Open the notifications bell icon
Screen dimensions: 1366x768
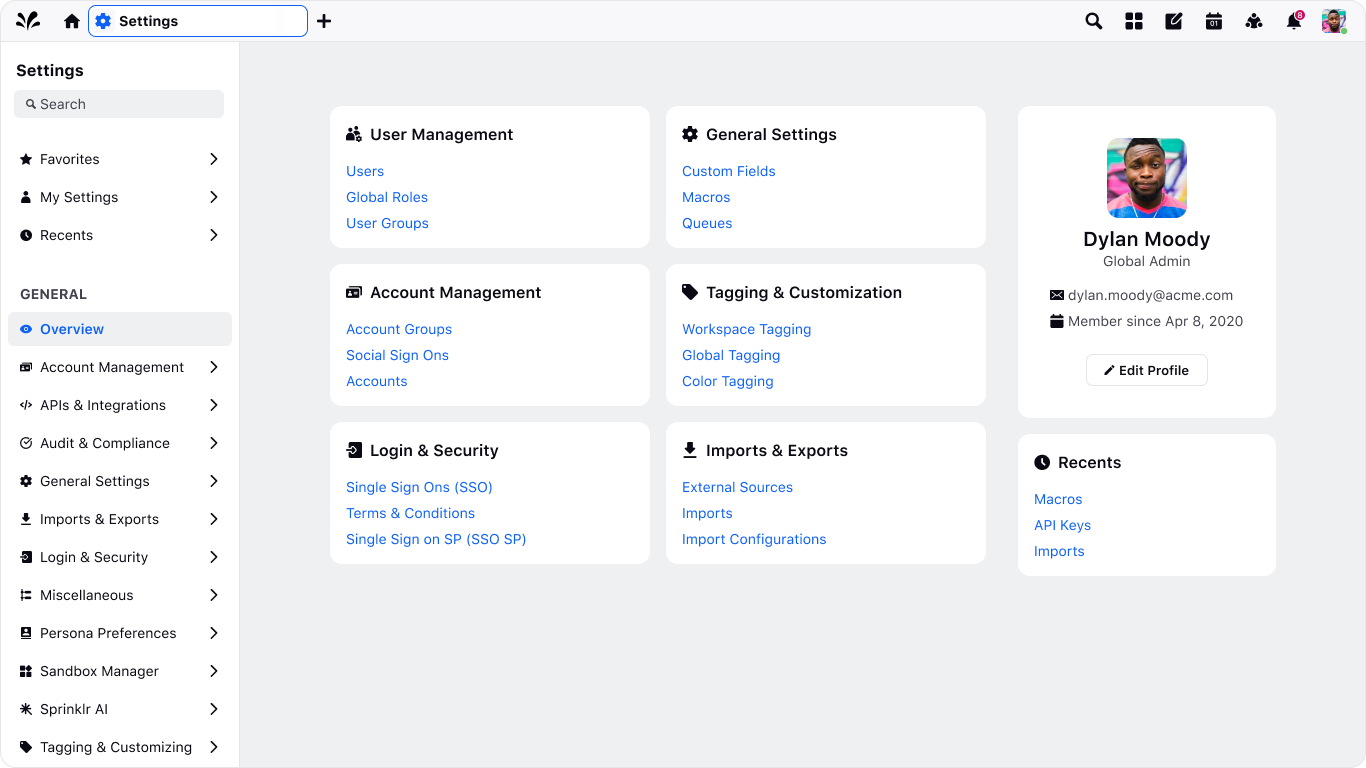coord(1294,21)
